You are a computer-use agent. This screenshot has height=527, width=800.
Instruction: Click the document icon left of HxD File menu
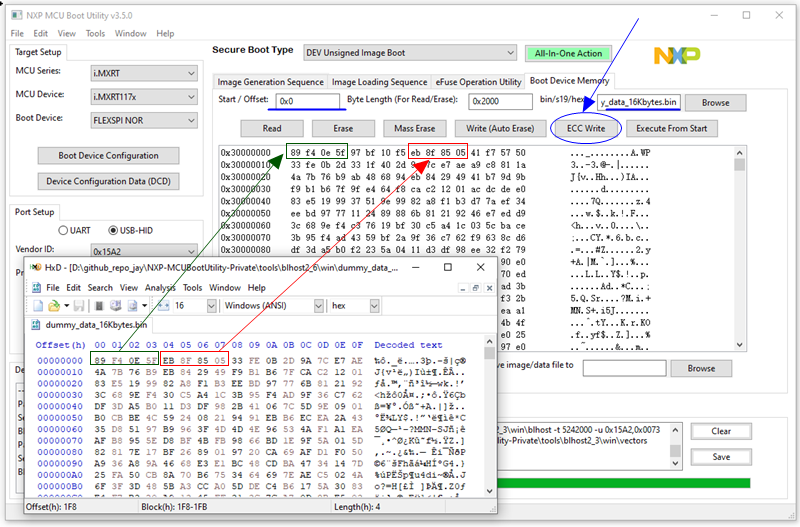click(36, 288)
